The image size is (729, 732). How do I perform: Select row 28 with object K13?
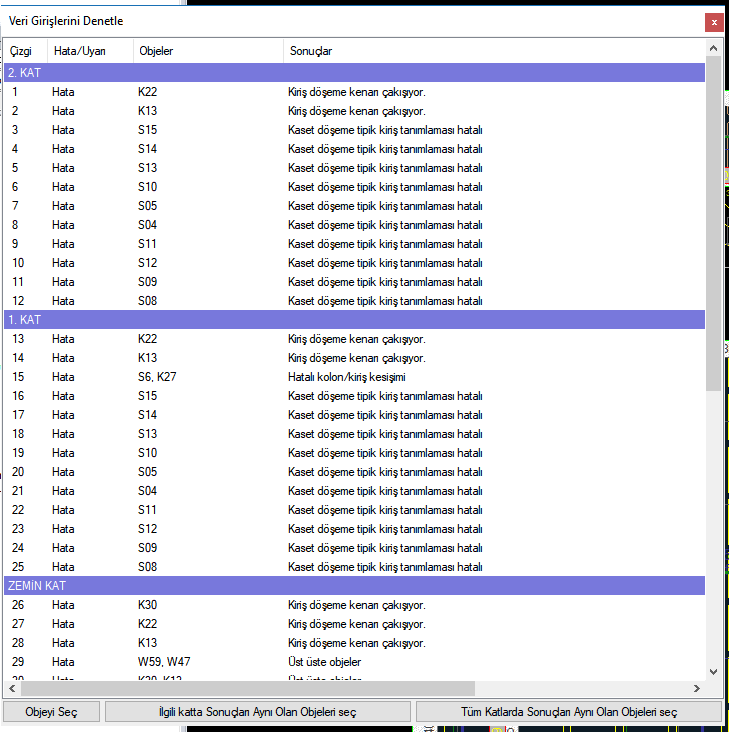(354, 643)
